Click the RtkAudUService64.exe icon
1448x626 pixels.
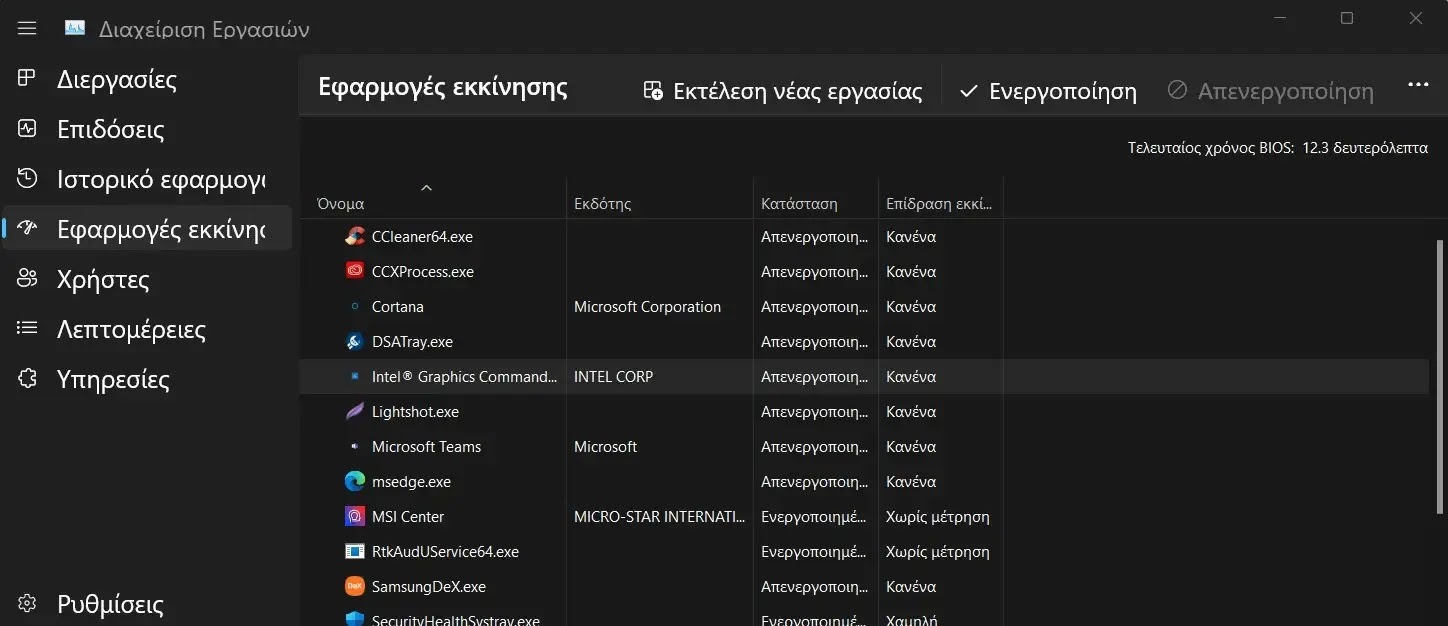[x=354, y=552]
